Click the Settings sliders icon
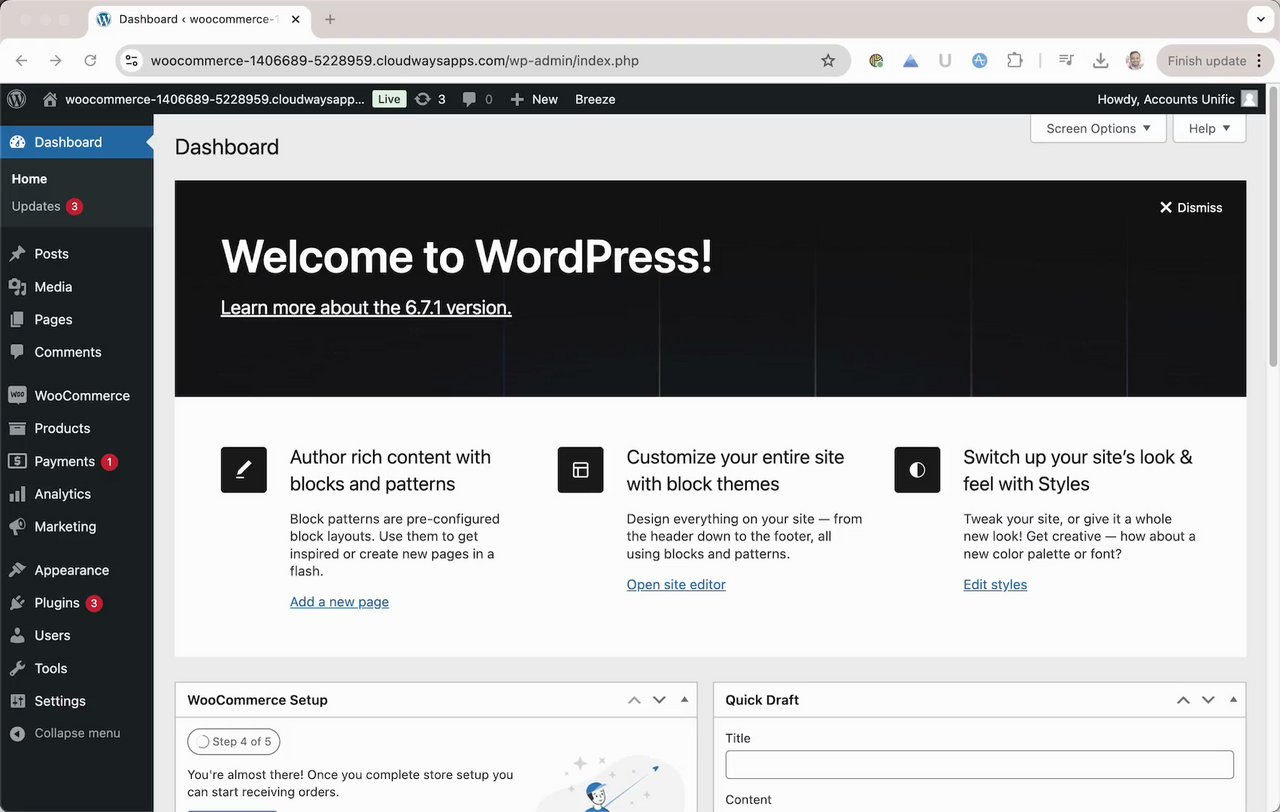The width and height of the screenshot is (1280, 812). tap(17, 701)
